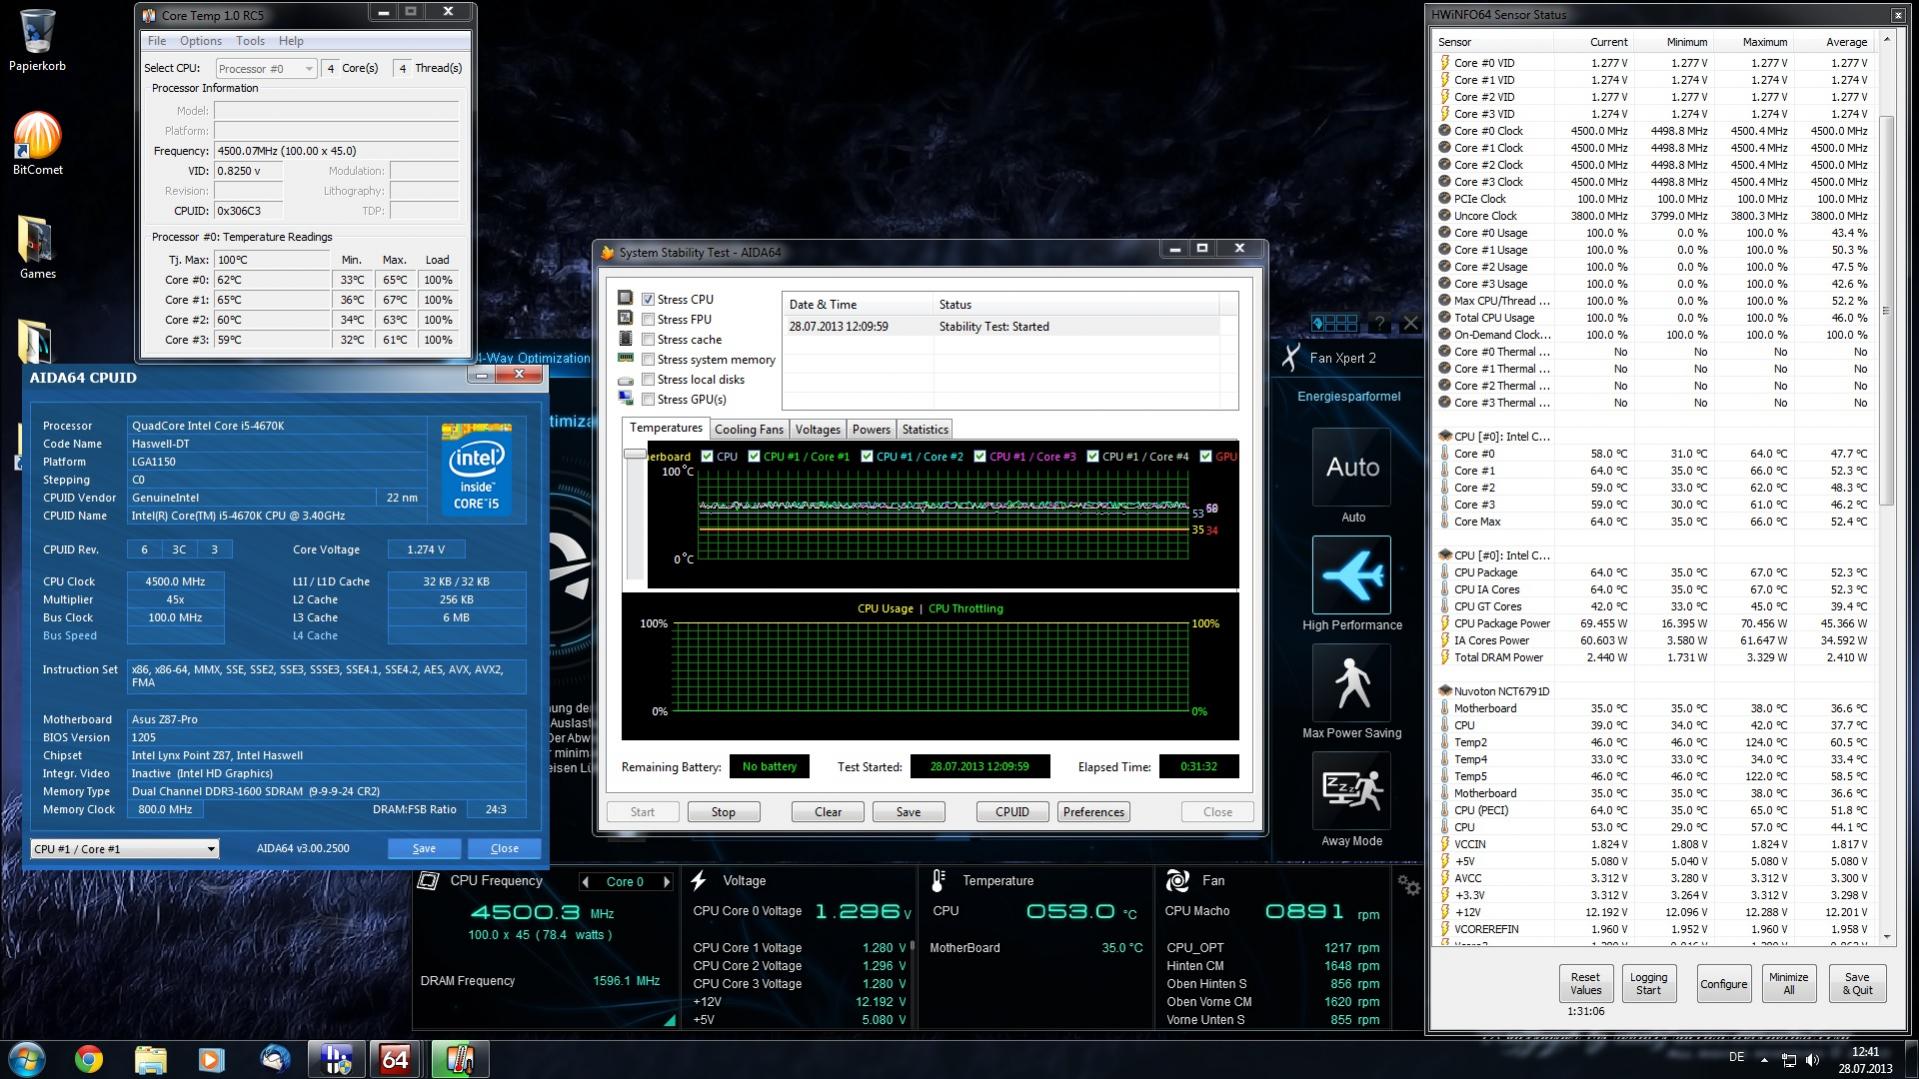Screen dimensions: 1919x1079
Task: Click Save in System Stability Test
Action: tap(909, 812)
